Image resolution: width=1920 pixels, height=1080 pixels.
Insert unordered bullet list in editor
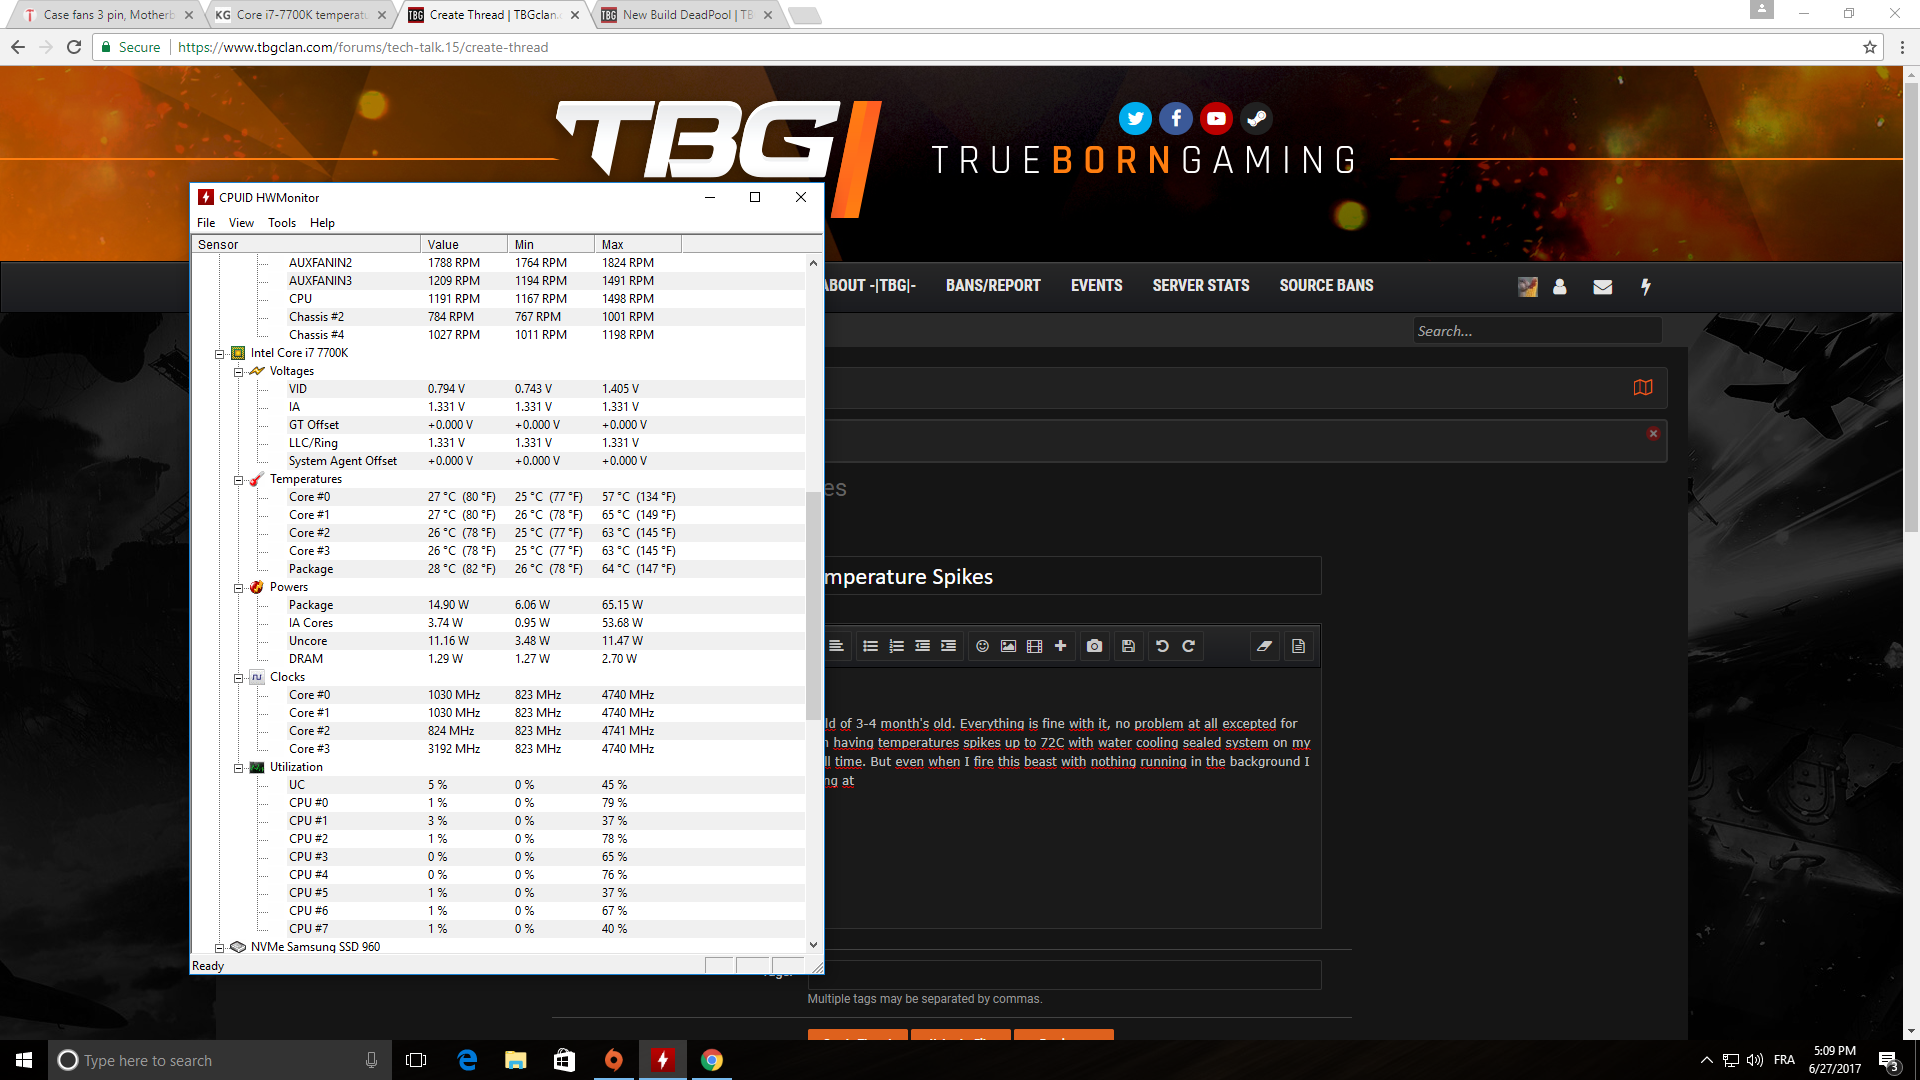coord(870,646)
